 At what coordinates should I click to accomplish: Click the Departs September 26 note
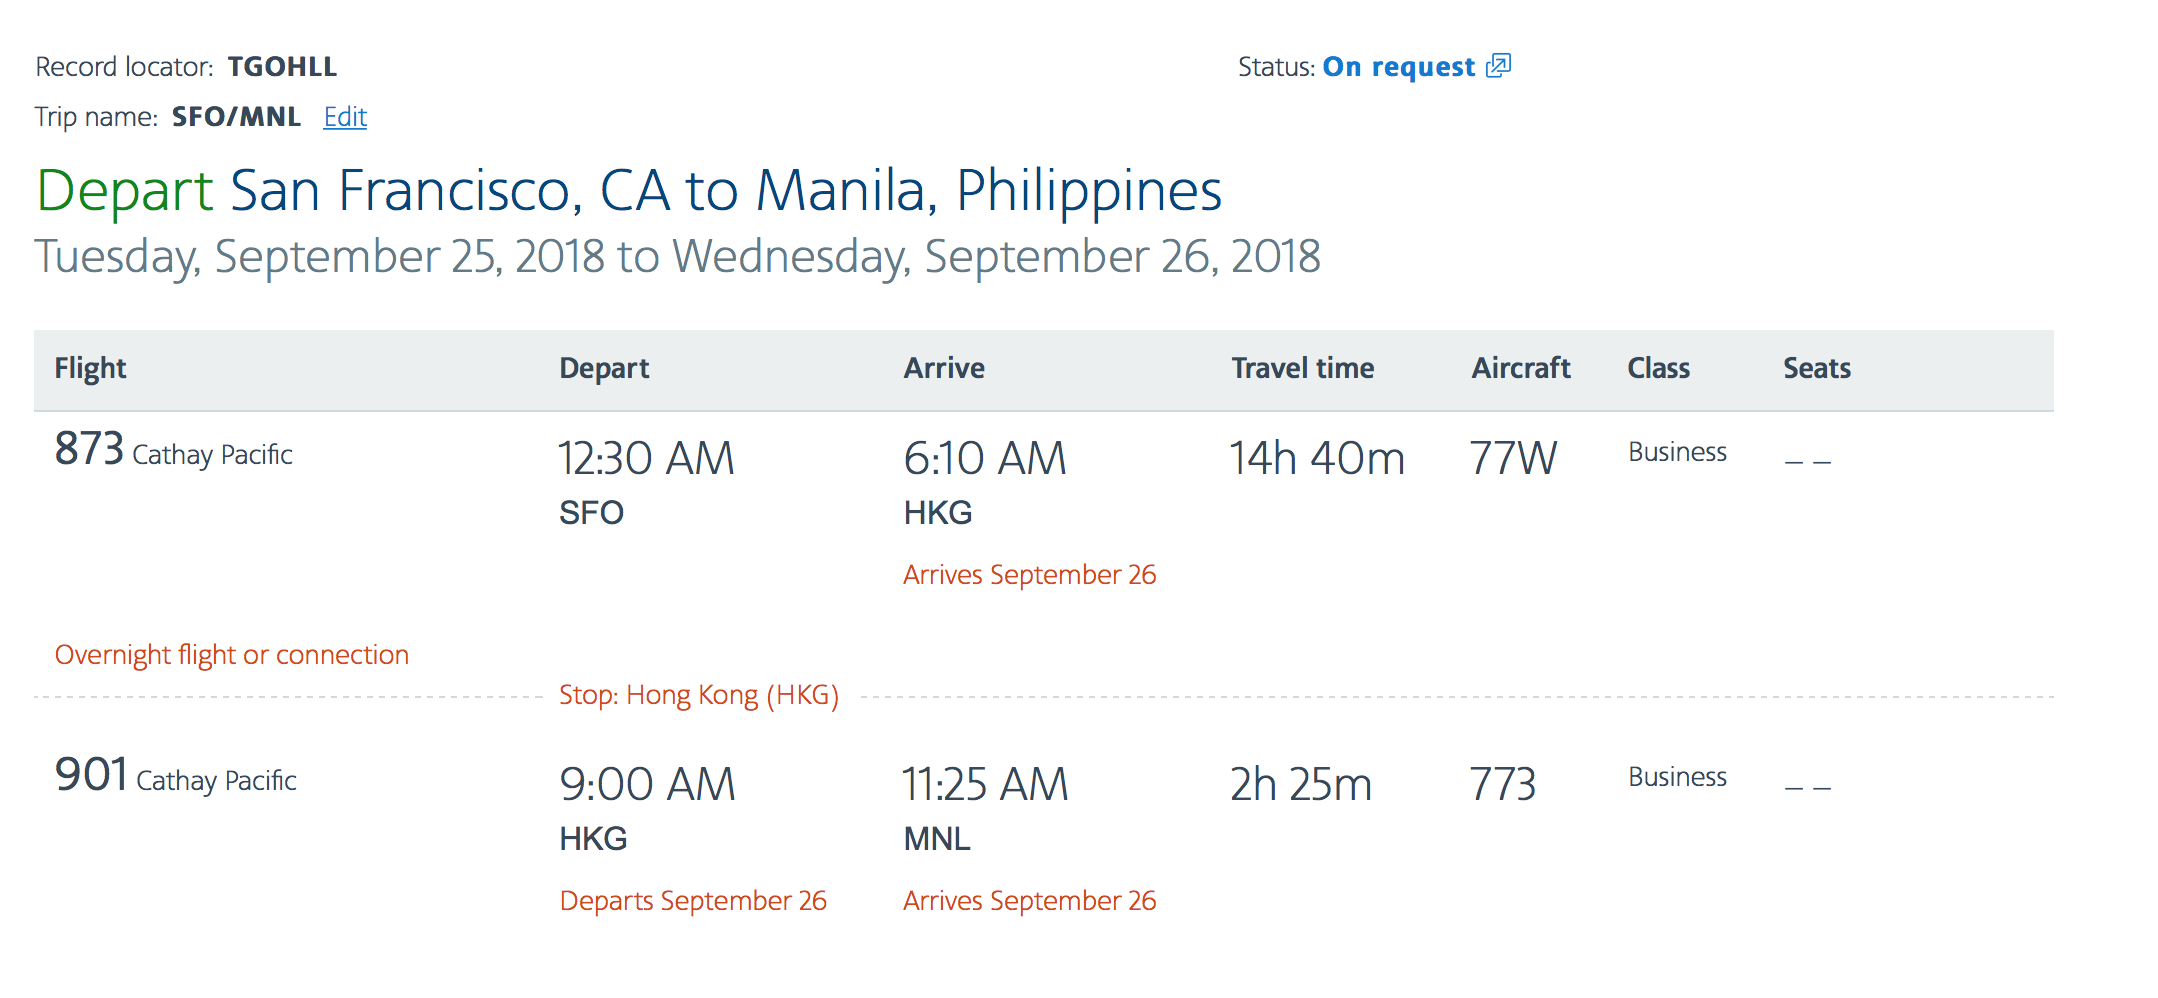pyautogui.click(x=693, y=901)
